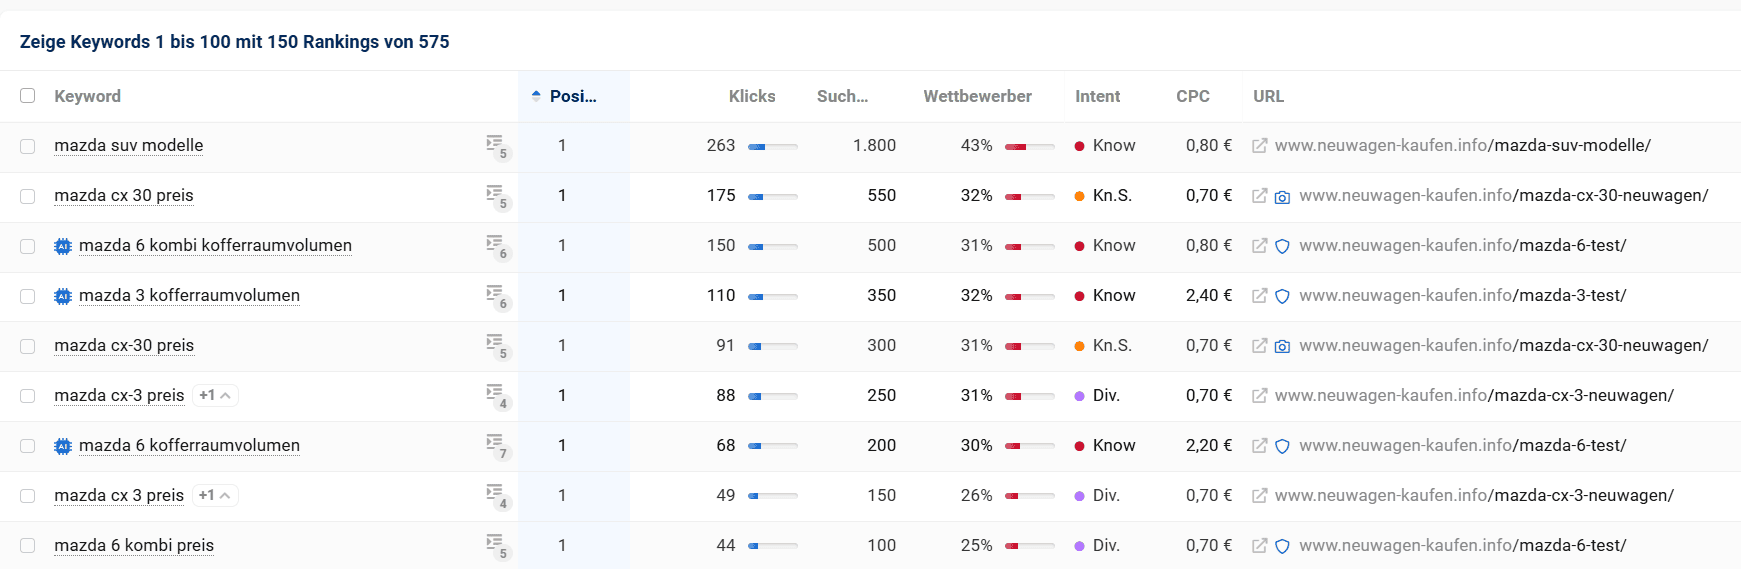Click AI badge next to mazda 6 kombi kofferraumvolumen
Screen dimensions: 1741x569
(63, 246)
